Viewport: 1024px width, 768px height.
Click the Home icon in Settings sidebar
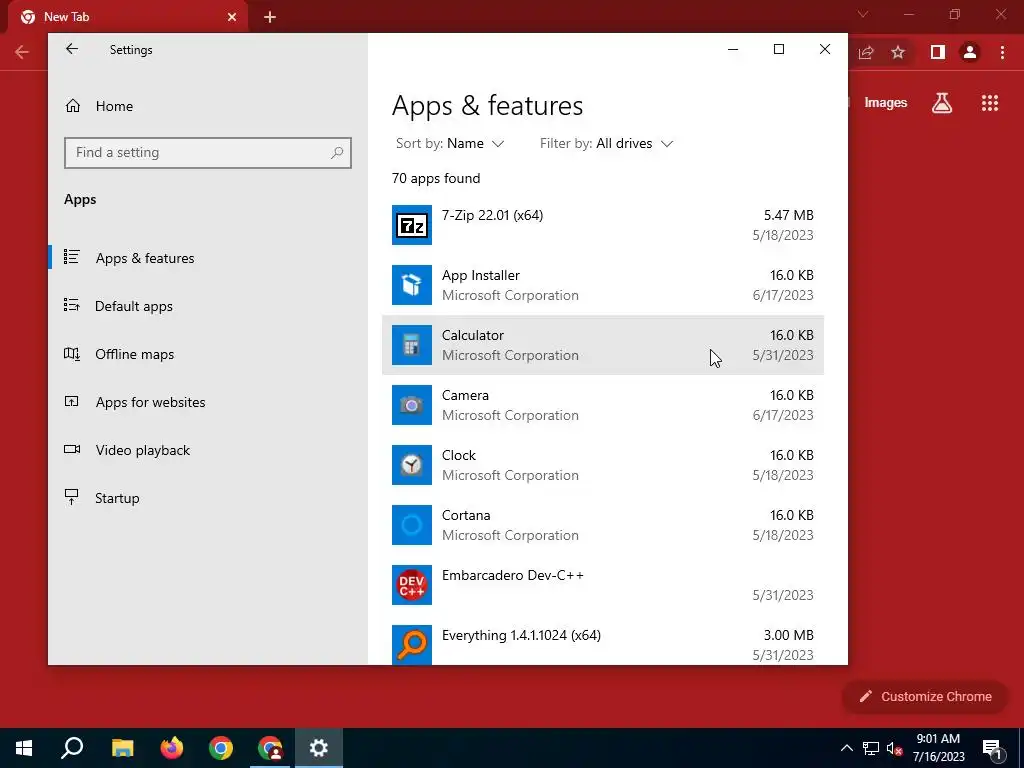pyautogui.click(x=72, y=106)
